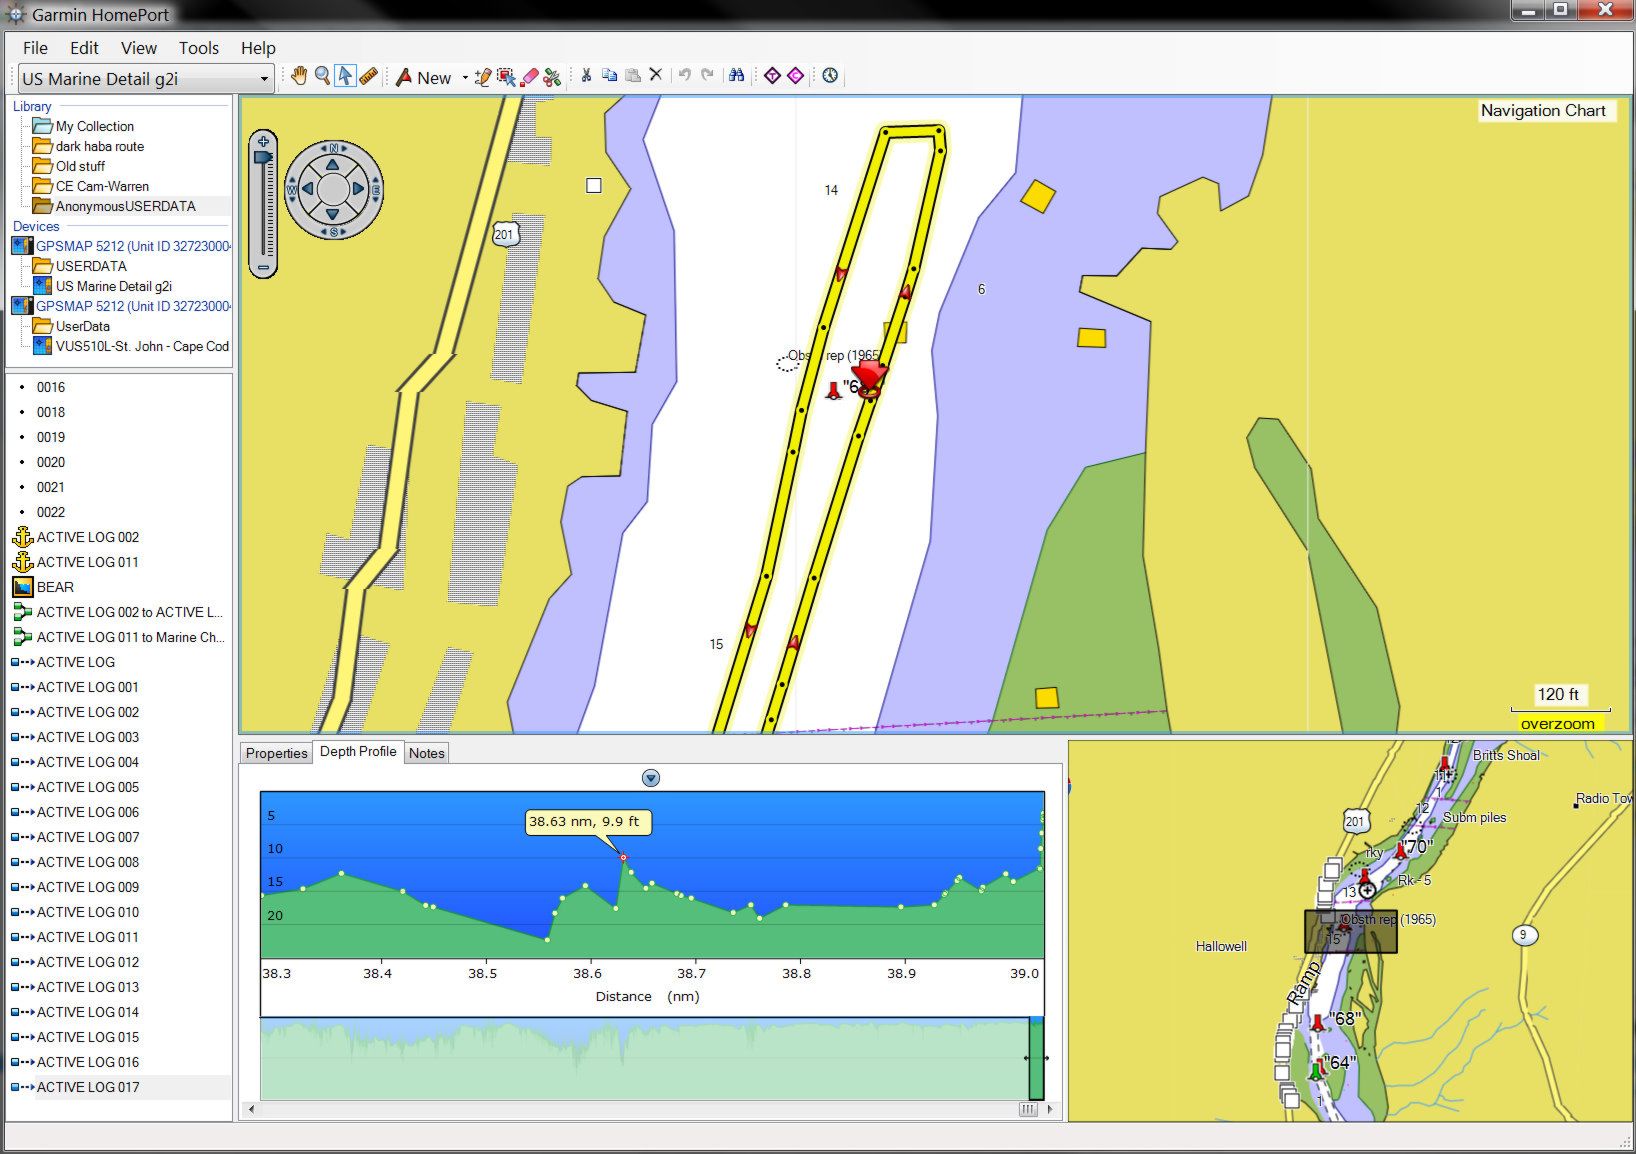Image resolution: width=1636 pixels, height=1154 pixels.
Task: Select route ACTIVE LOG 011 to Marine Ch...
Action: 130,637
